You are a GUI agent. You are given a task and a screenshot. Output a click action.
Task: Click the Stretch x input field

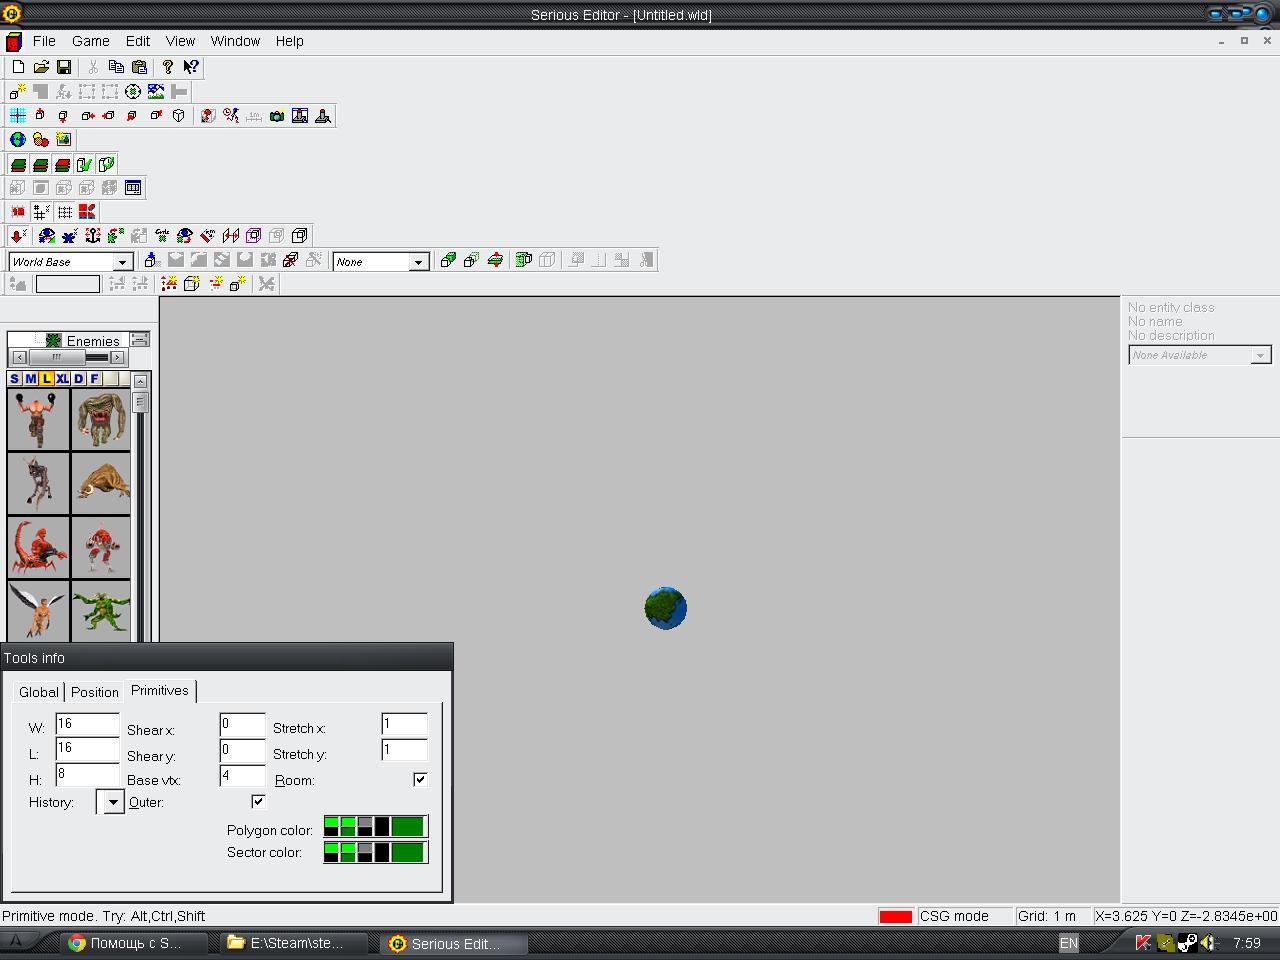pyautogui.click(x=404, y=724)
